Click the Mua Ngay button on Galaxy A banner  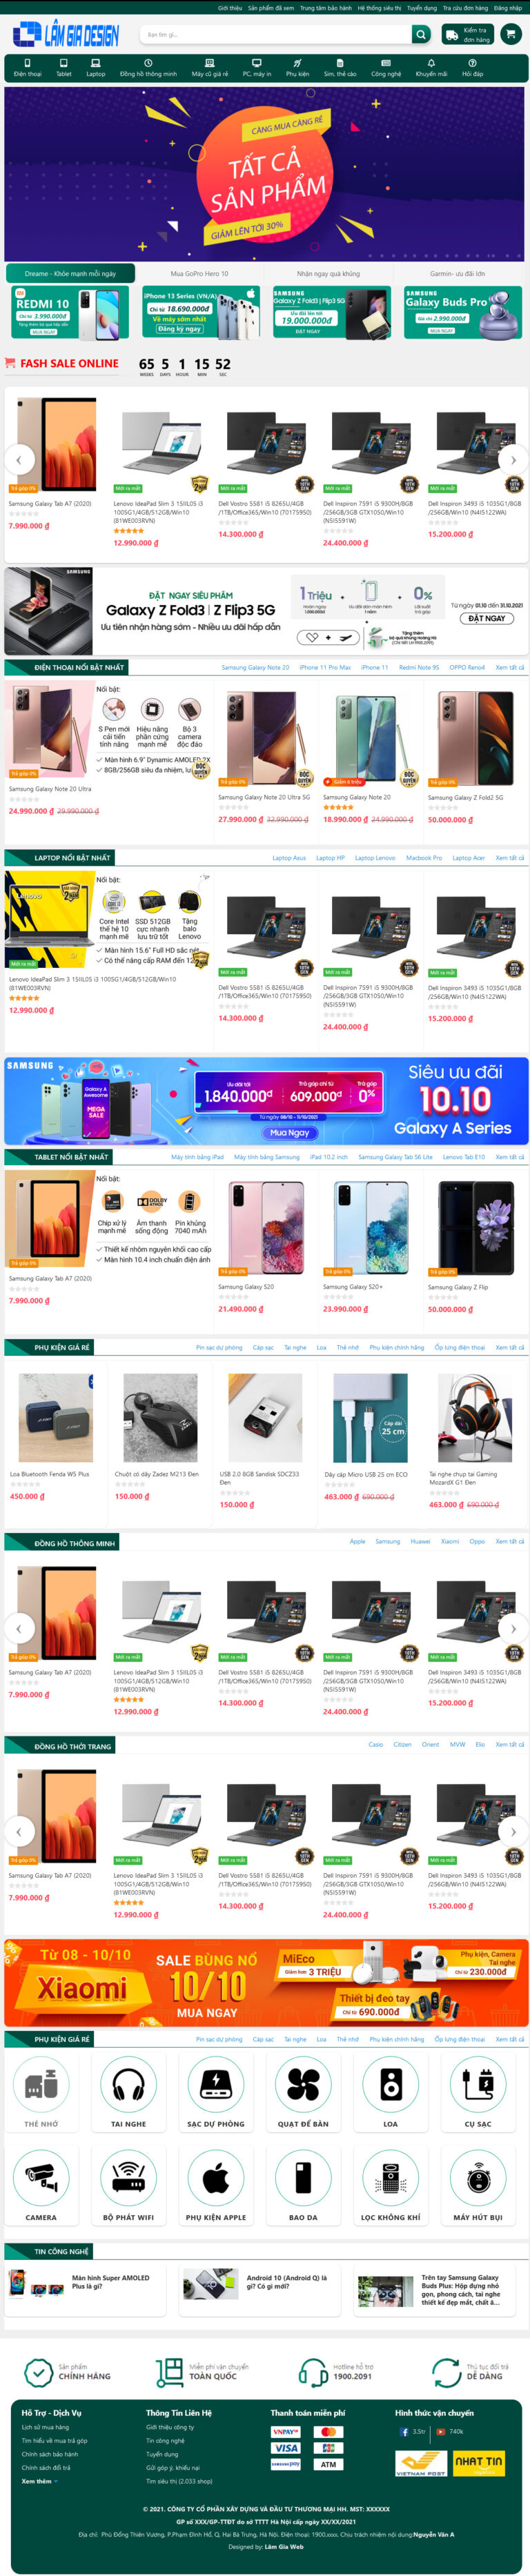click(290, 1133)
